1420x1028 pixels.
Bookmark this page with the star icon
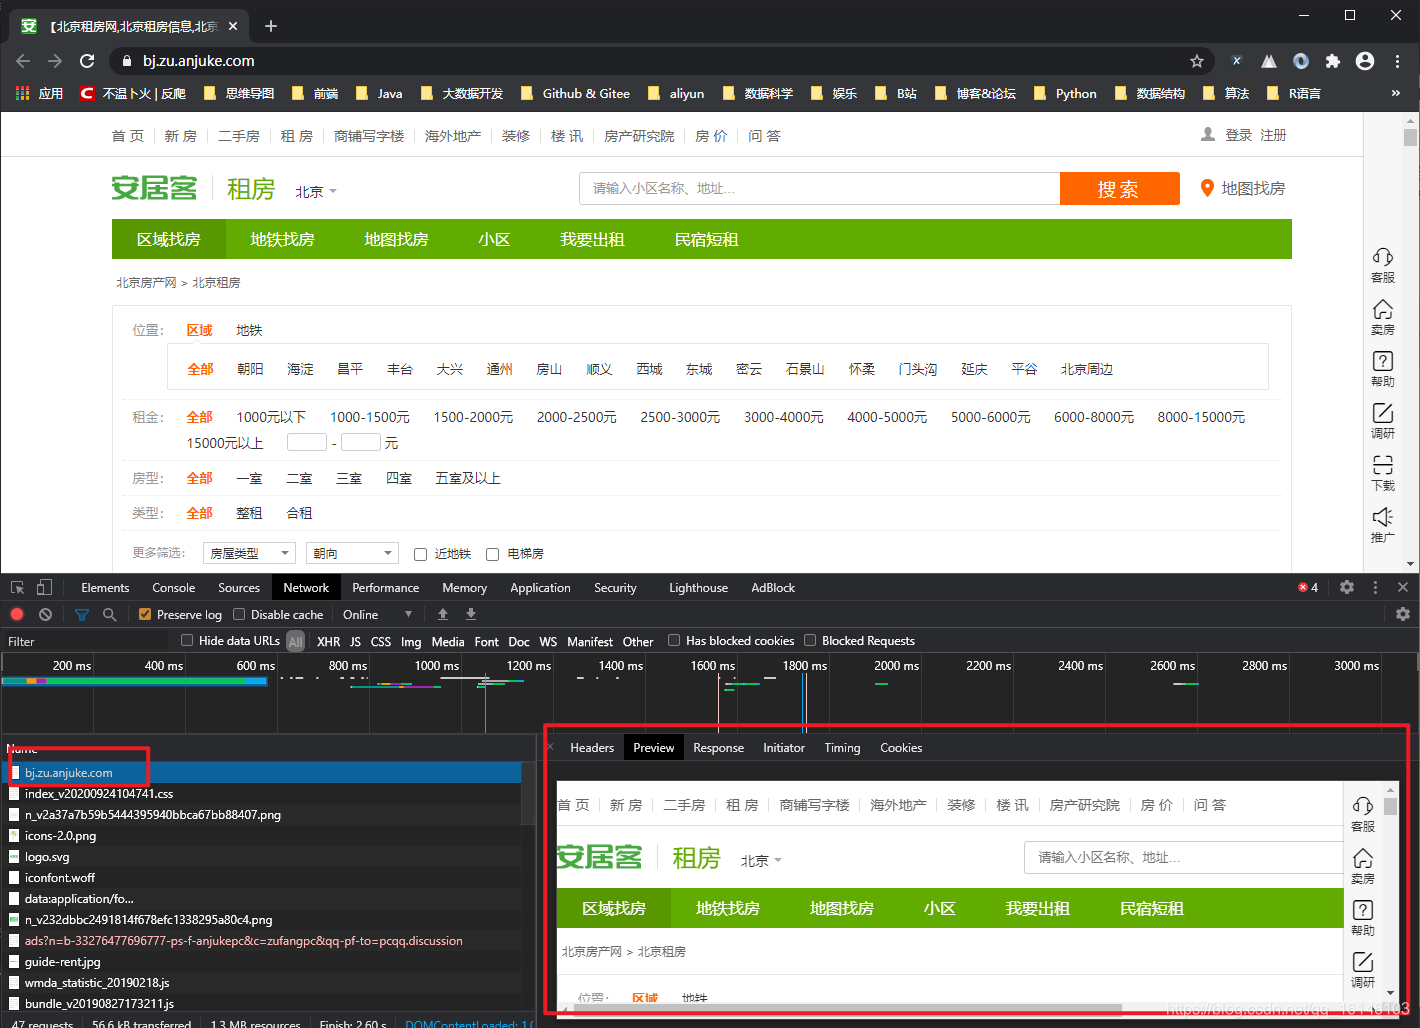click(x=1196, y=61)
